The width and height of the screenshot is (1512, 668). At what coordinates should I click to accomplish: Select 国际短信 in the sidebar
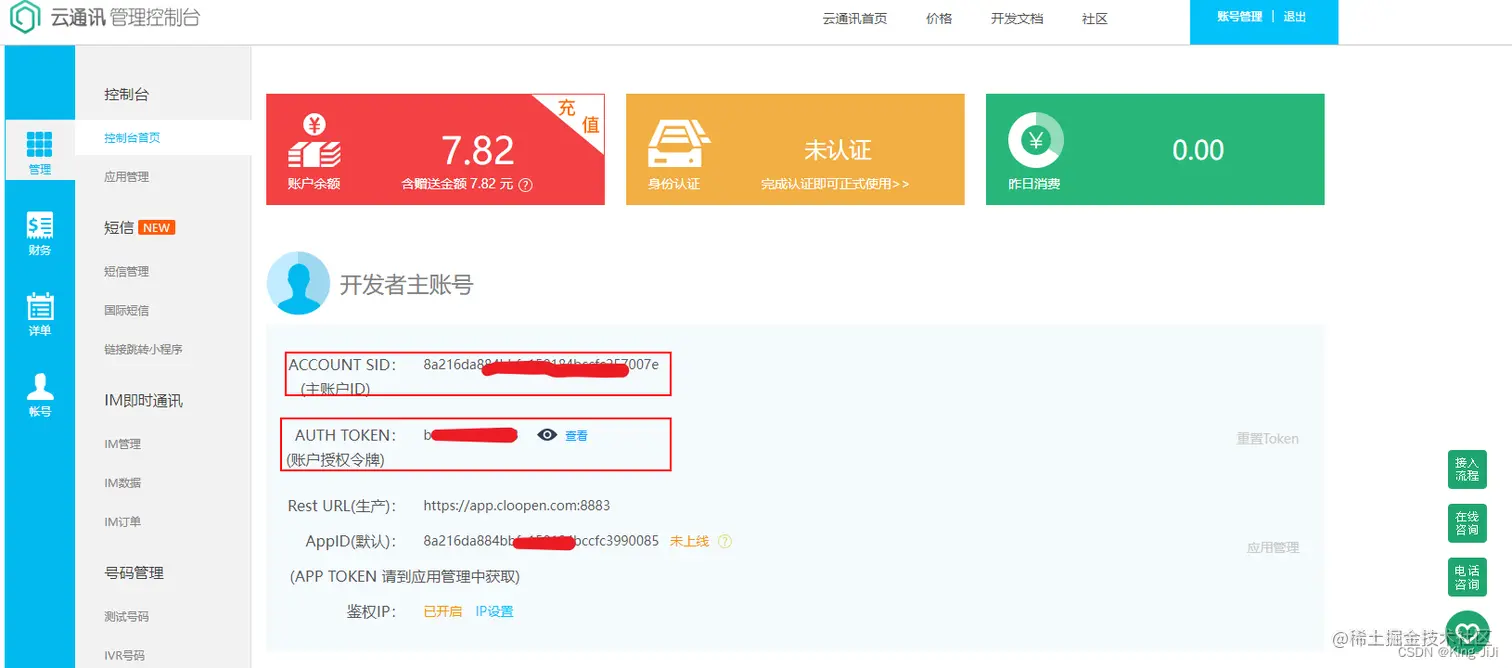click(x=127, y=311)
